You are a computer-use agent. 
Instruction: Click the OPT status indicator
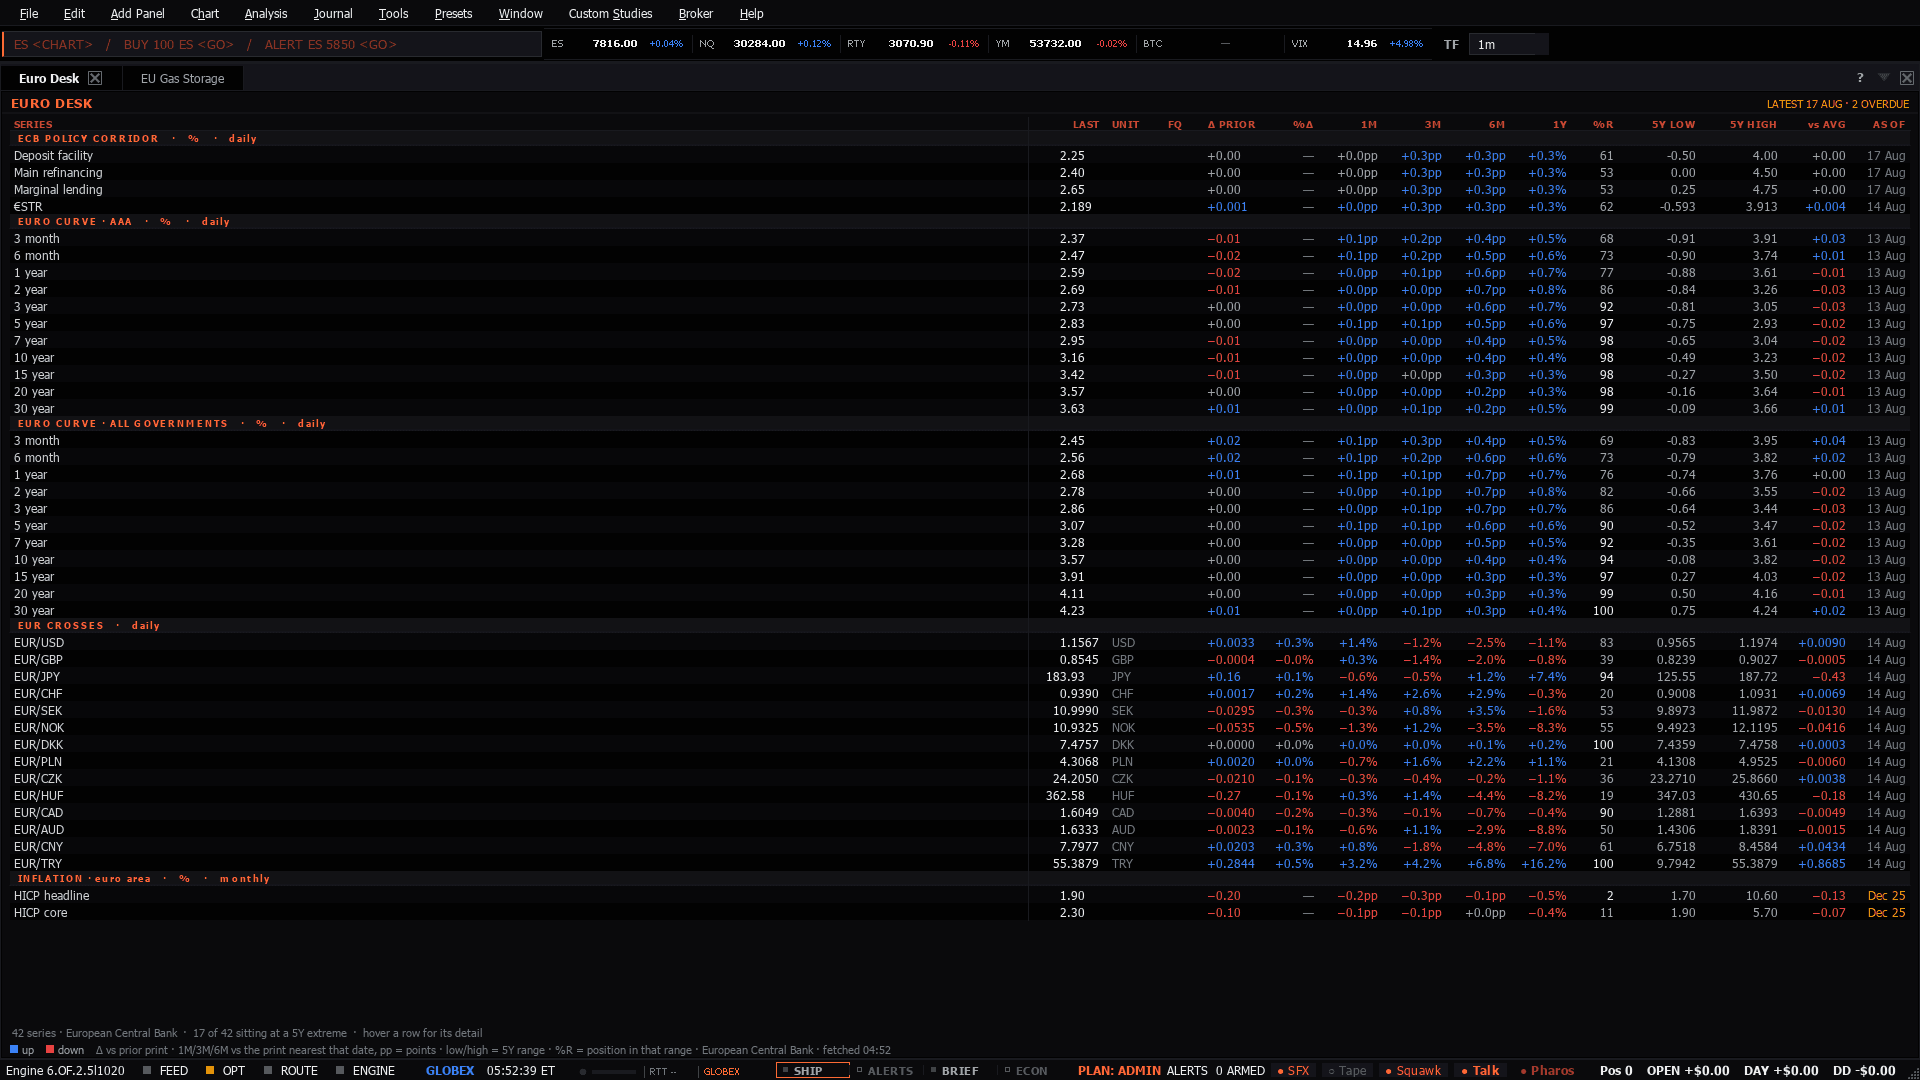click(225, 1070)
